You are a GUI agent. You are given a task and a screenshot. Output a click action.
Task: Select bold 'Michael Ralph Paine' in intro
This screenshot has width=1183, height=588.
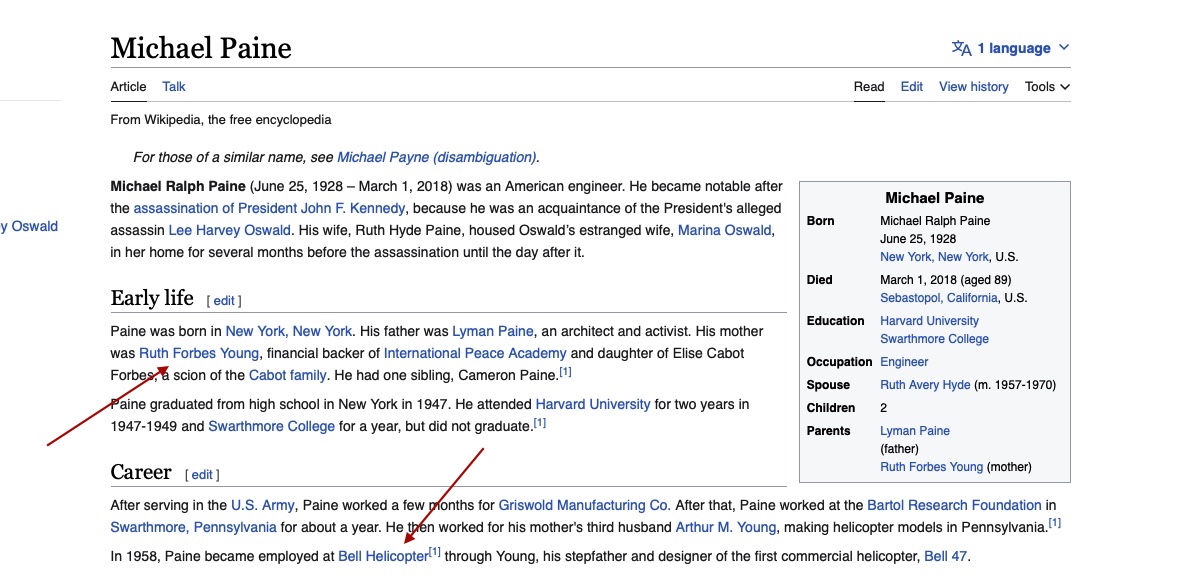178,186
